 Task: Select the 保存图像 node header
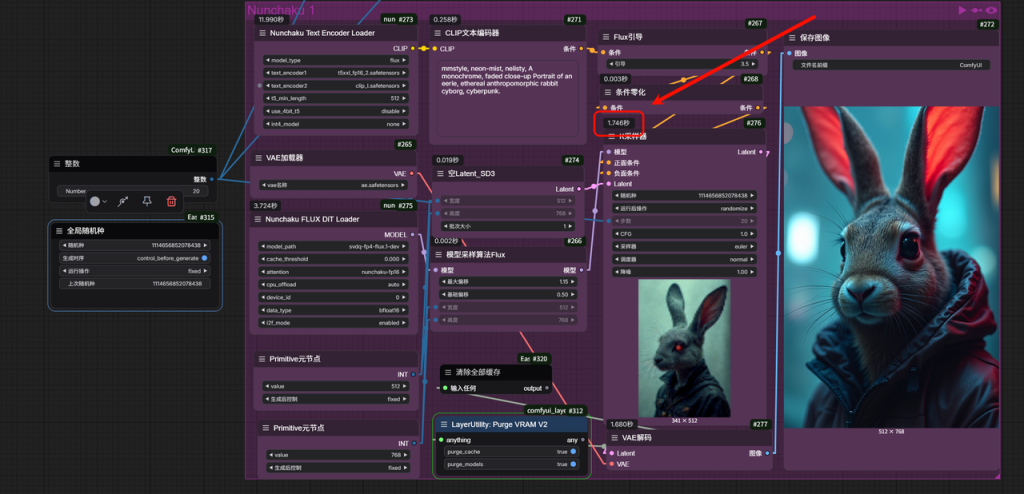890,38
